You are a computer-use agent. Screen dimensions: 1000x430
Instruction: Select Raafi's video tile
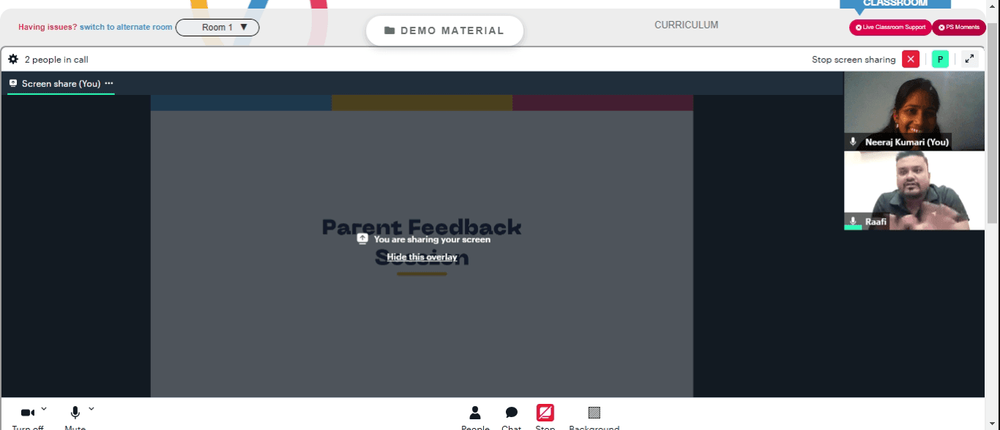pyautogui.click(x=914, y=190)
